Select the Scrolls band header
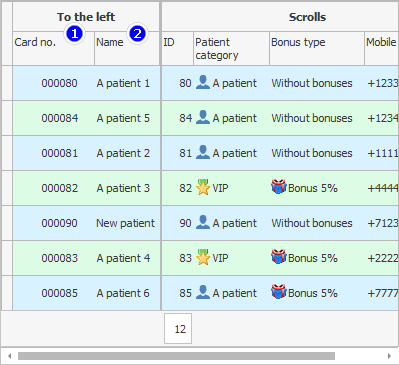The width and height of the screenshot is (399, 365). 307,17
